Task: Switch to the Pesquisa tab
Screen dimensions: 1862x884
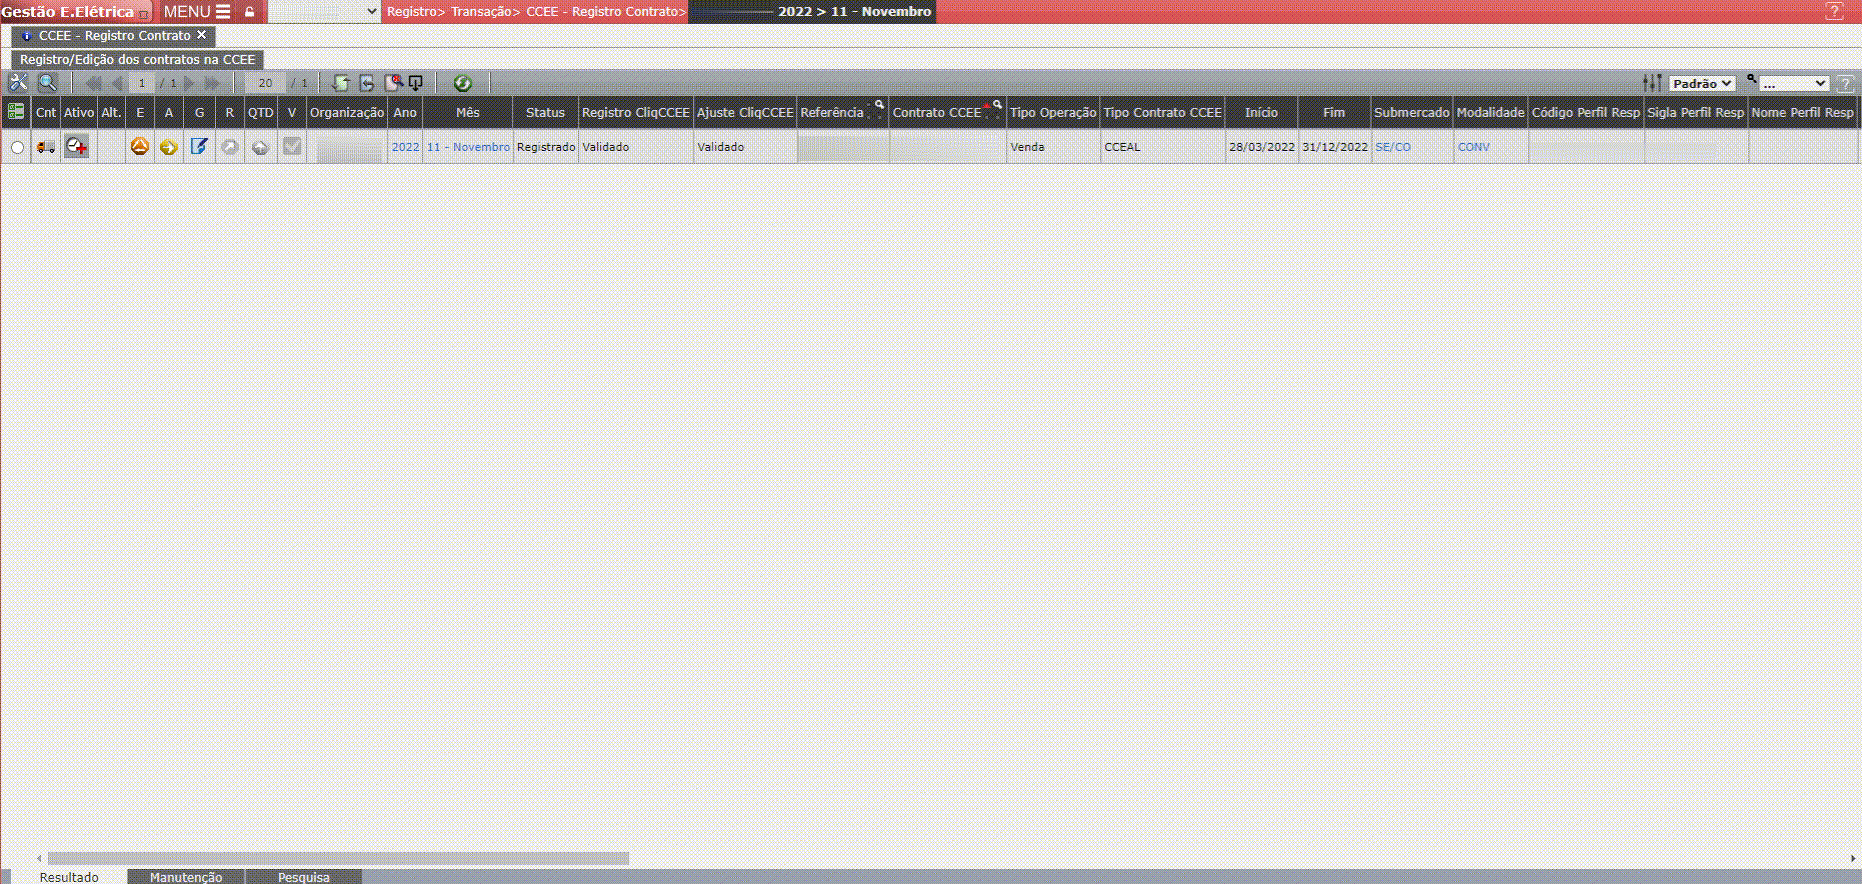Action: [x=303, y=877]
